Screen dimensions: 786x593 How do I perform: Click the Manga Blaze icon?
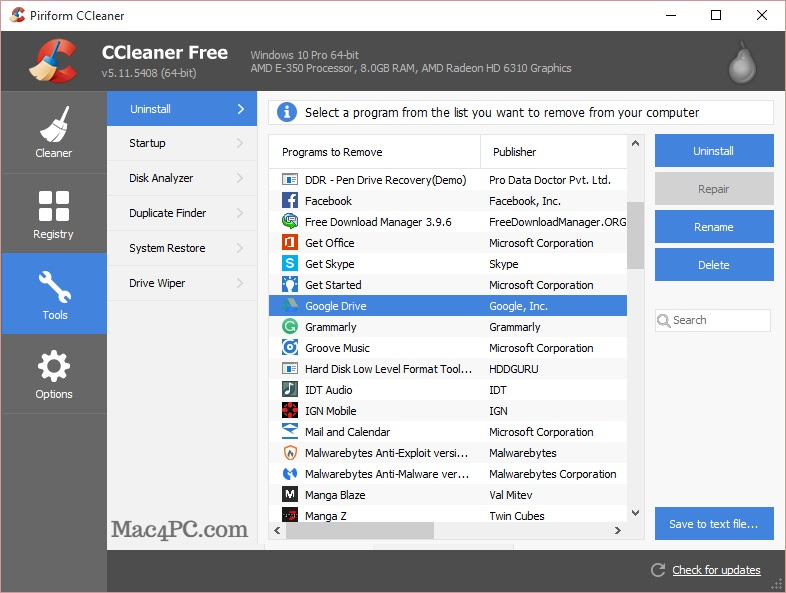[290, 495]
